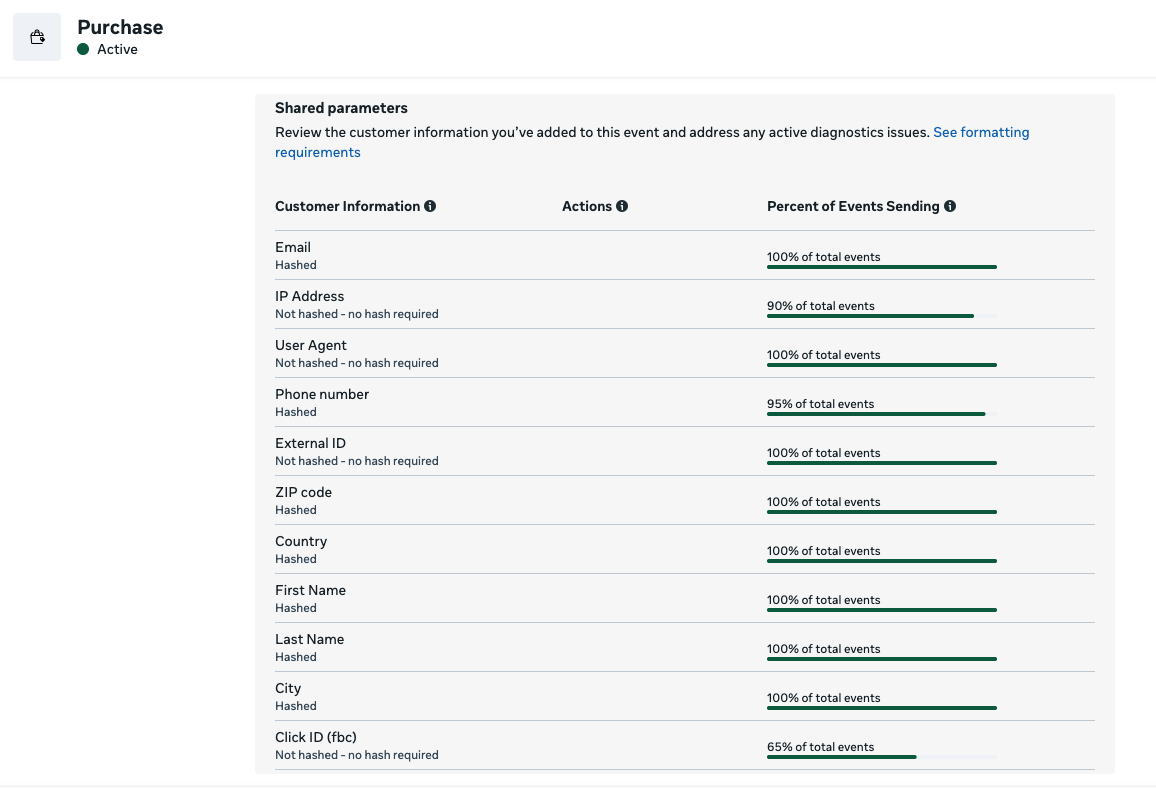This screenshot has width=1156, height=789.
Task: Click info icon next to Percent of Events Sending
Action: coord(950,206)
